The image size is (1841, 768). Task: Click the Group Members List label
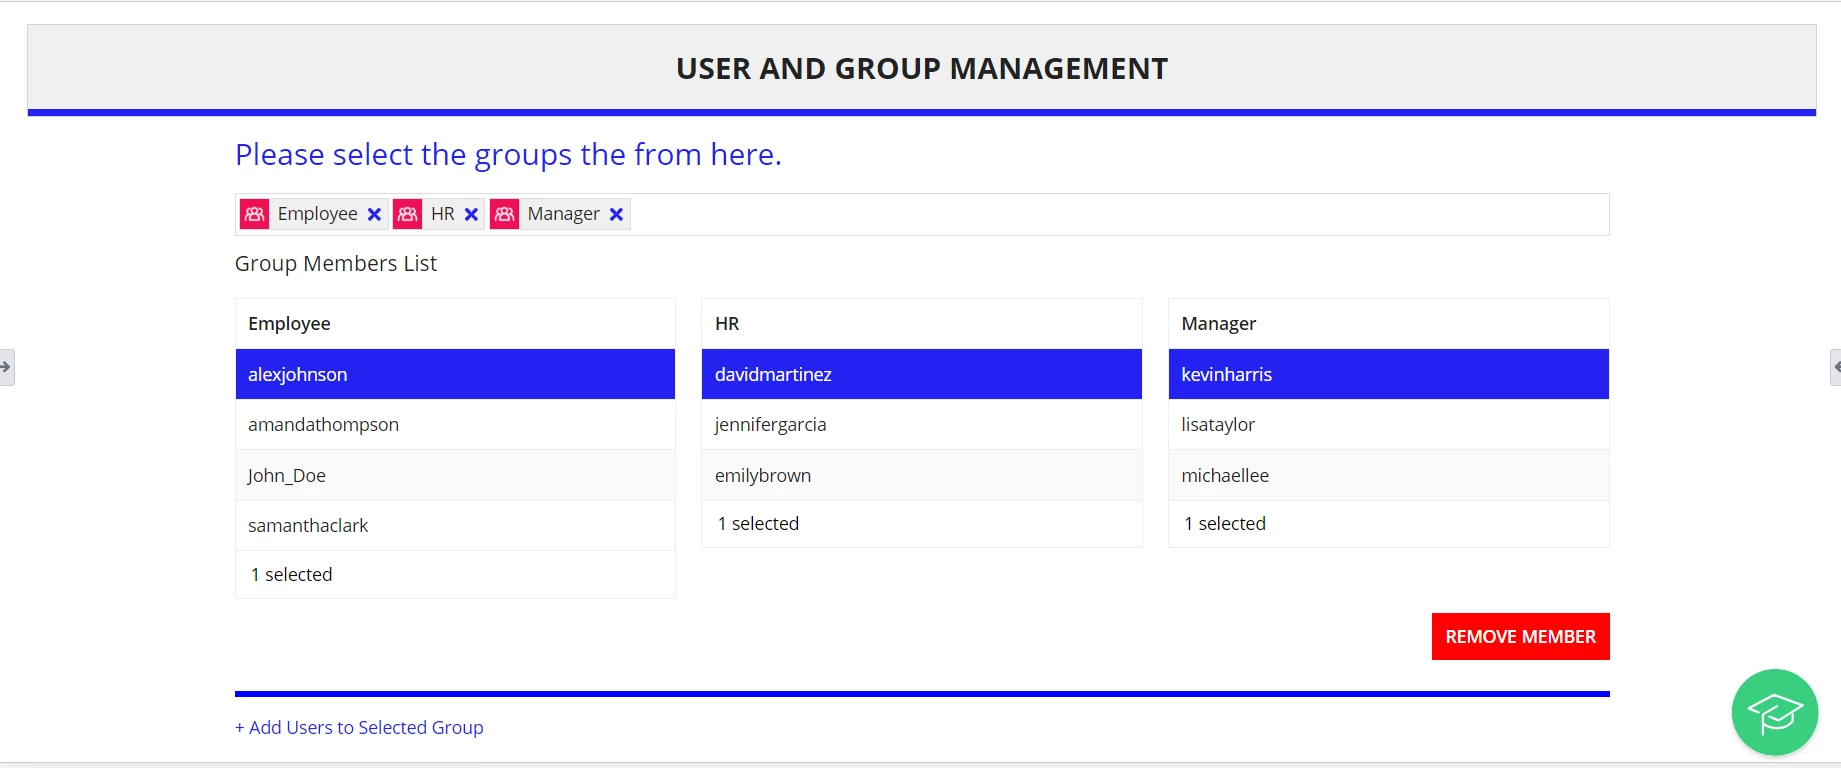[336, 263]
